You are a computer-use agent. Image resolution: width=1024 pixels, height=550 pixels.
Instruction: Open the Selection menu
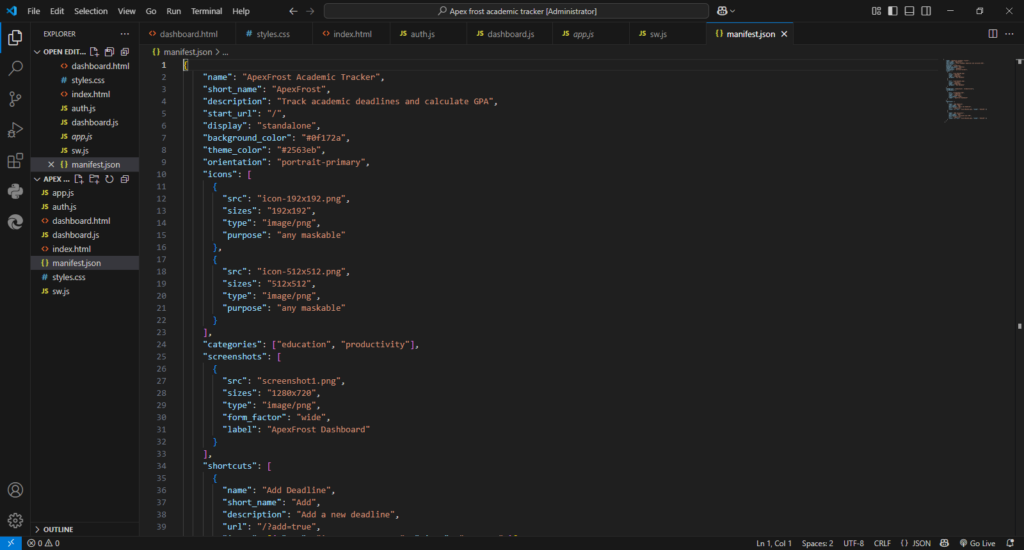click(x=91, y=11)
